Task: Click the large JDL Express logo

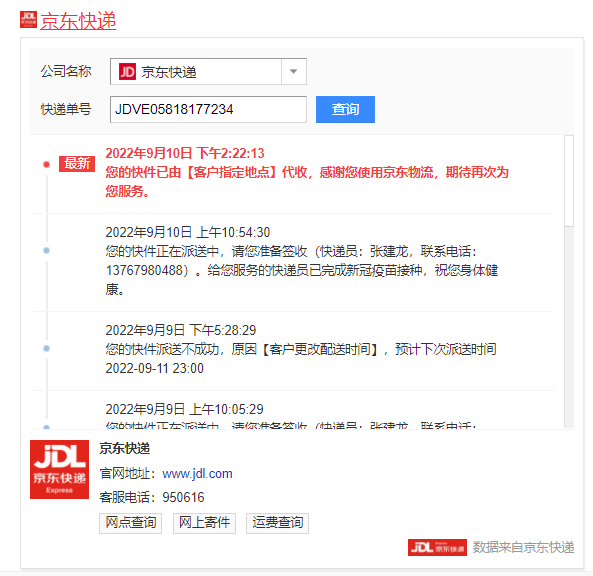Action: [59, 469]
